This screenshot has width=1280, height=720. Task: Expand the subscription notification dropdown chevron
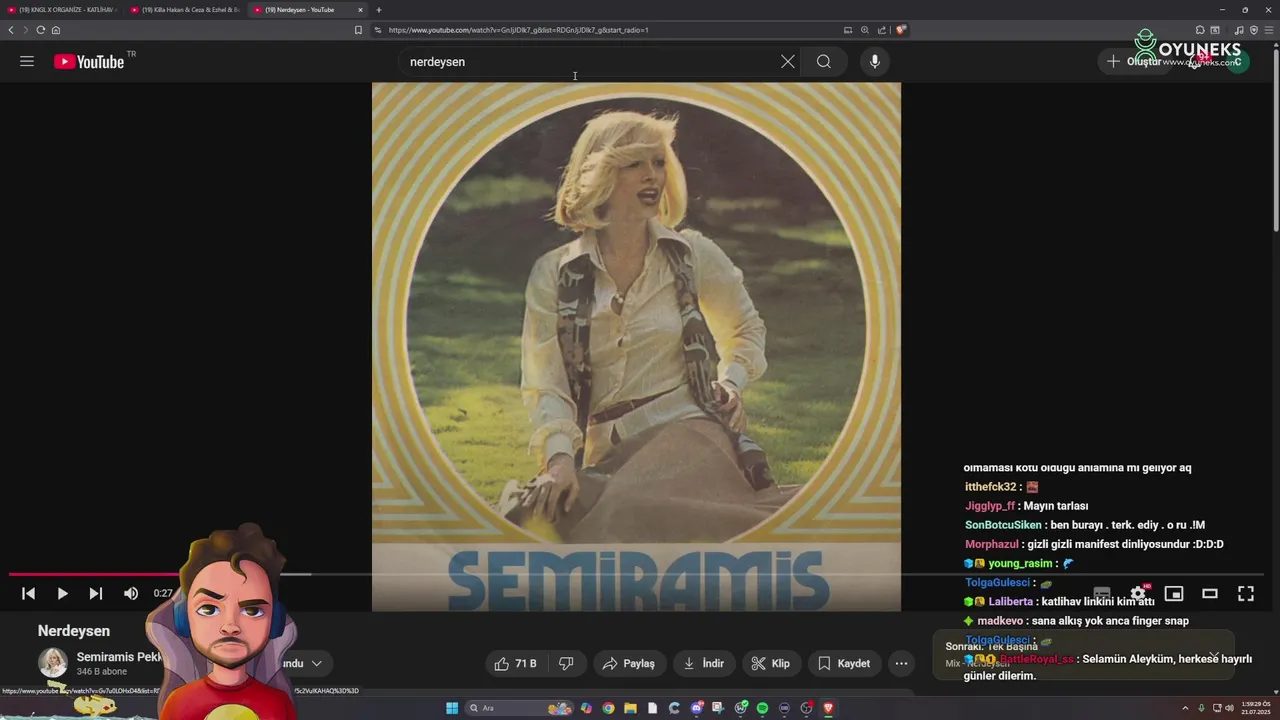[316, 663]
